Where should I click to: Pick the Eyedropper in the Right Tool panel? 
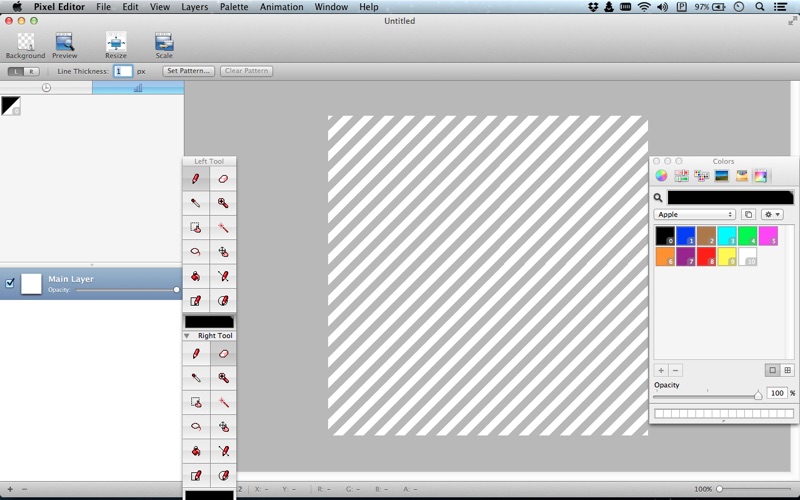pyautogui.click(x=196, y=378)
